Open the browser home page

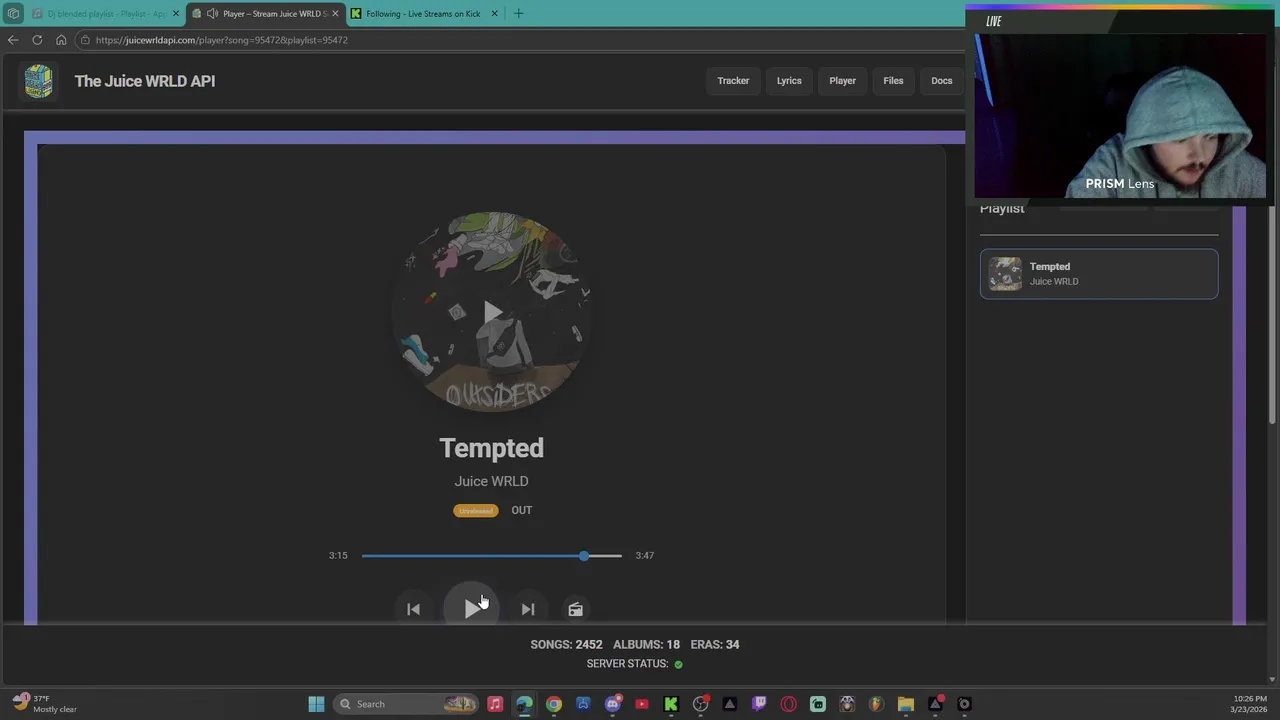click(61, 40)
